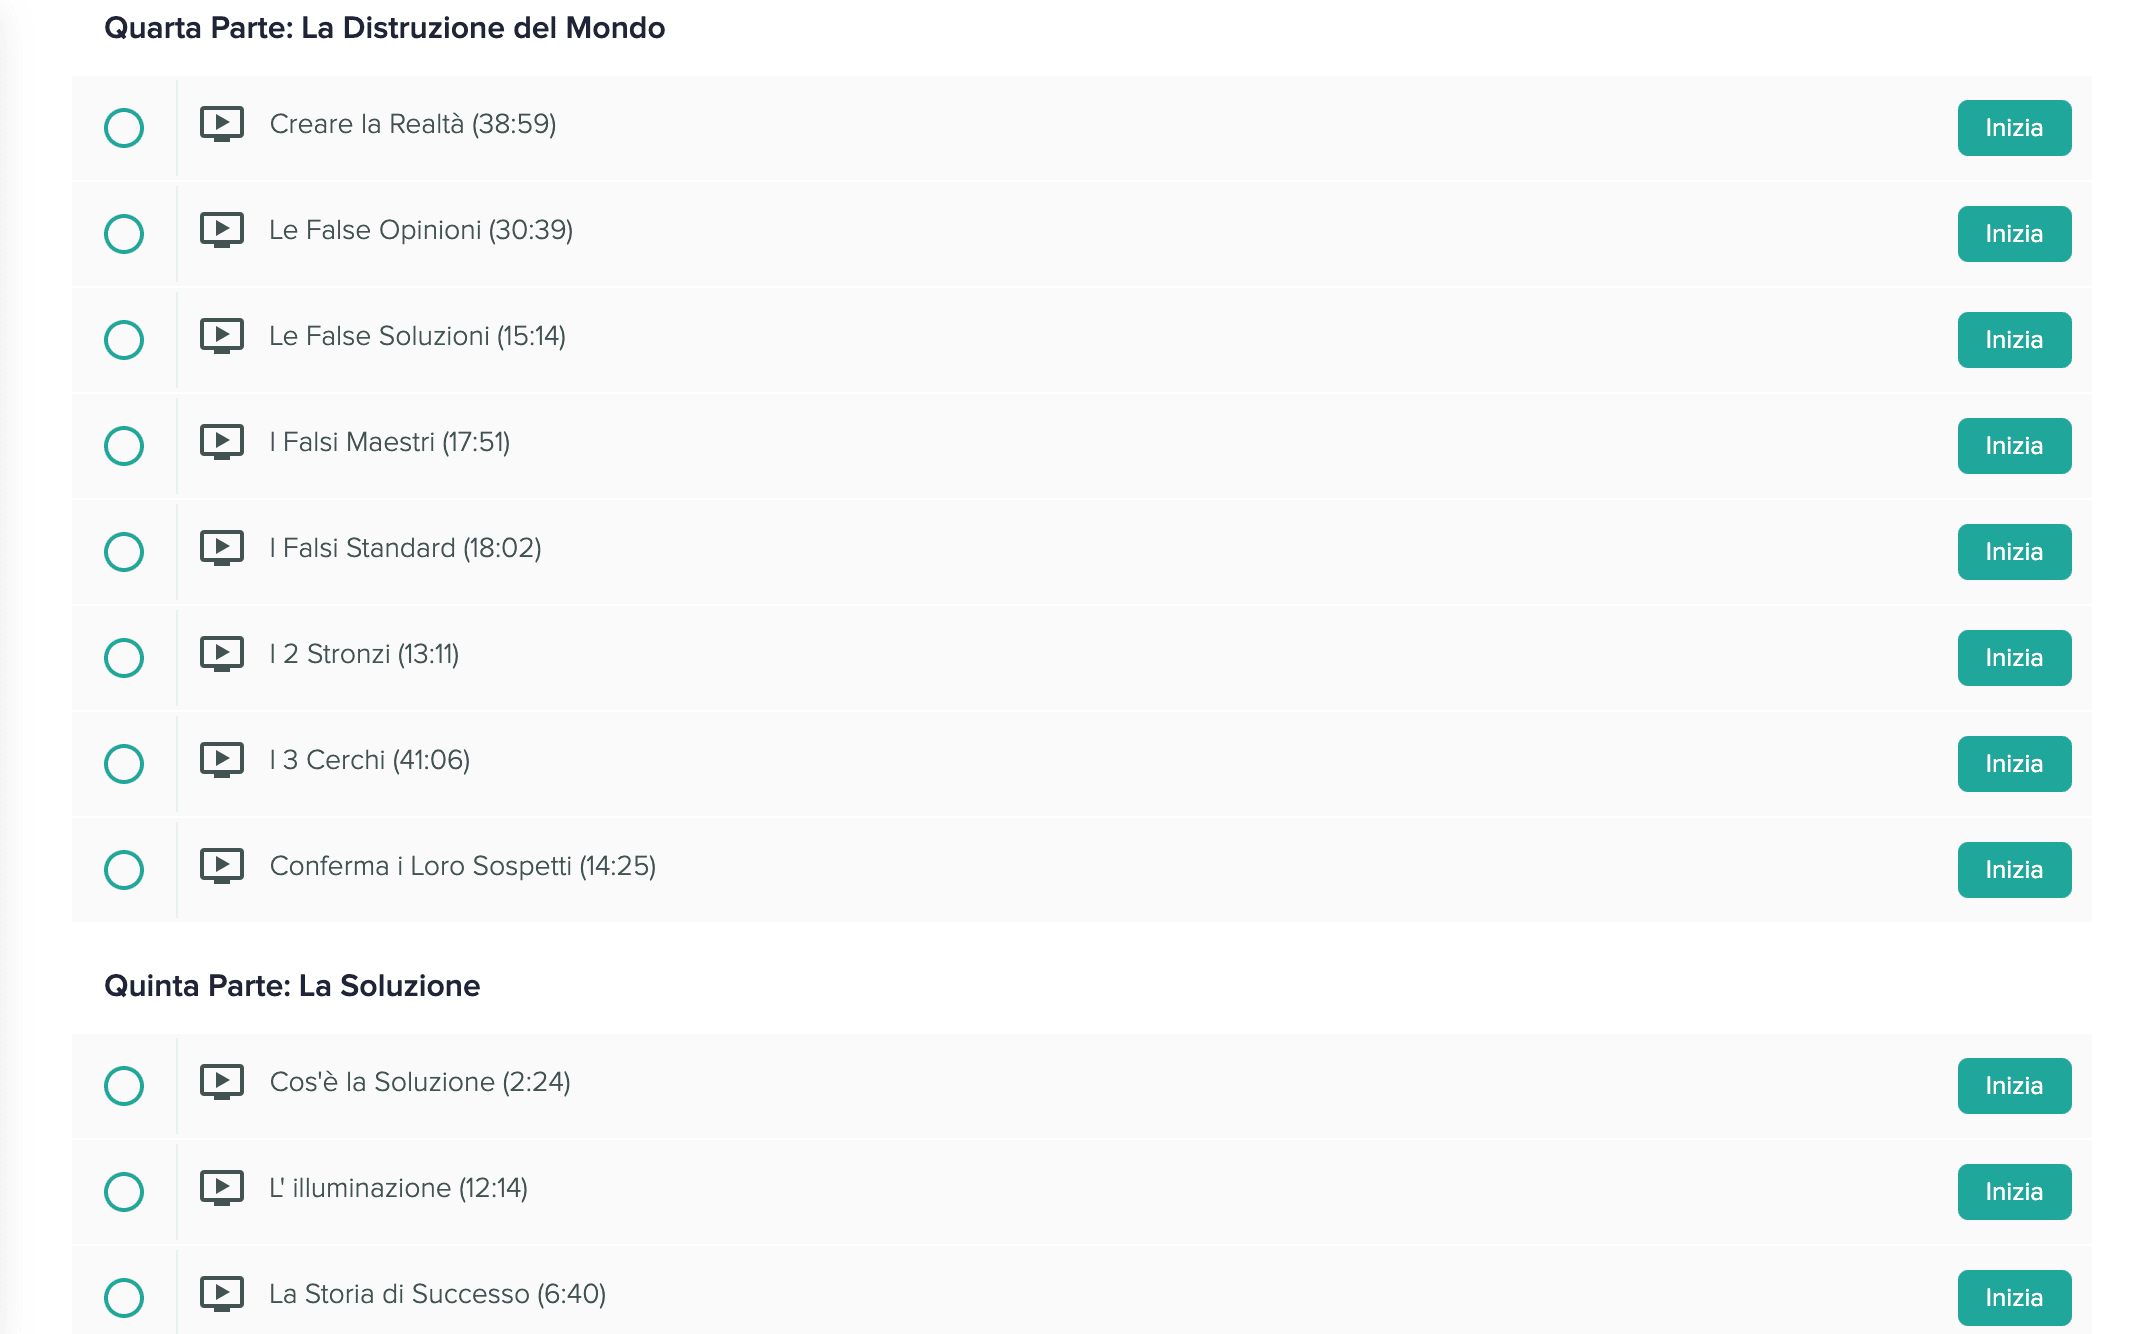Click the video icon next to Le False Soluzioni
Viewport: 2152px width, 1334px height.
point(221,336)
